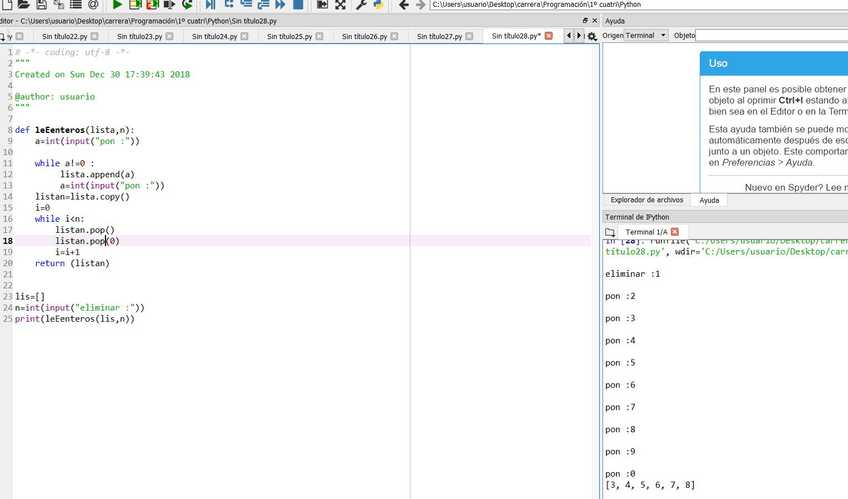Open the Origen Terminal dropdown
Viewport: 848px width, 499px height.
tap(646, 36)
